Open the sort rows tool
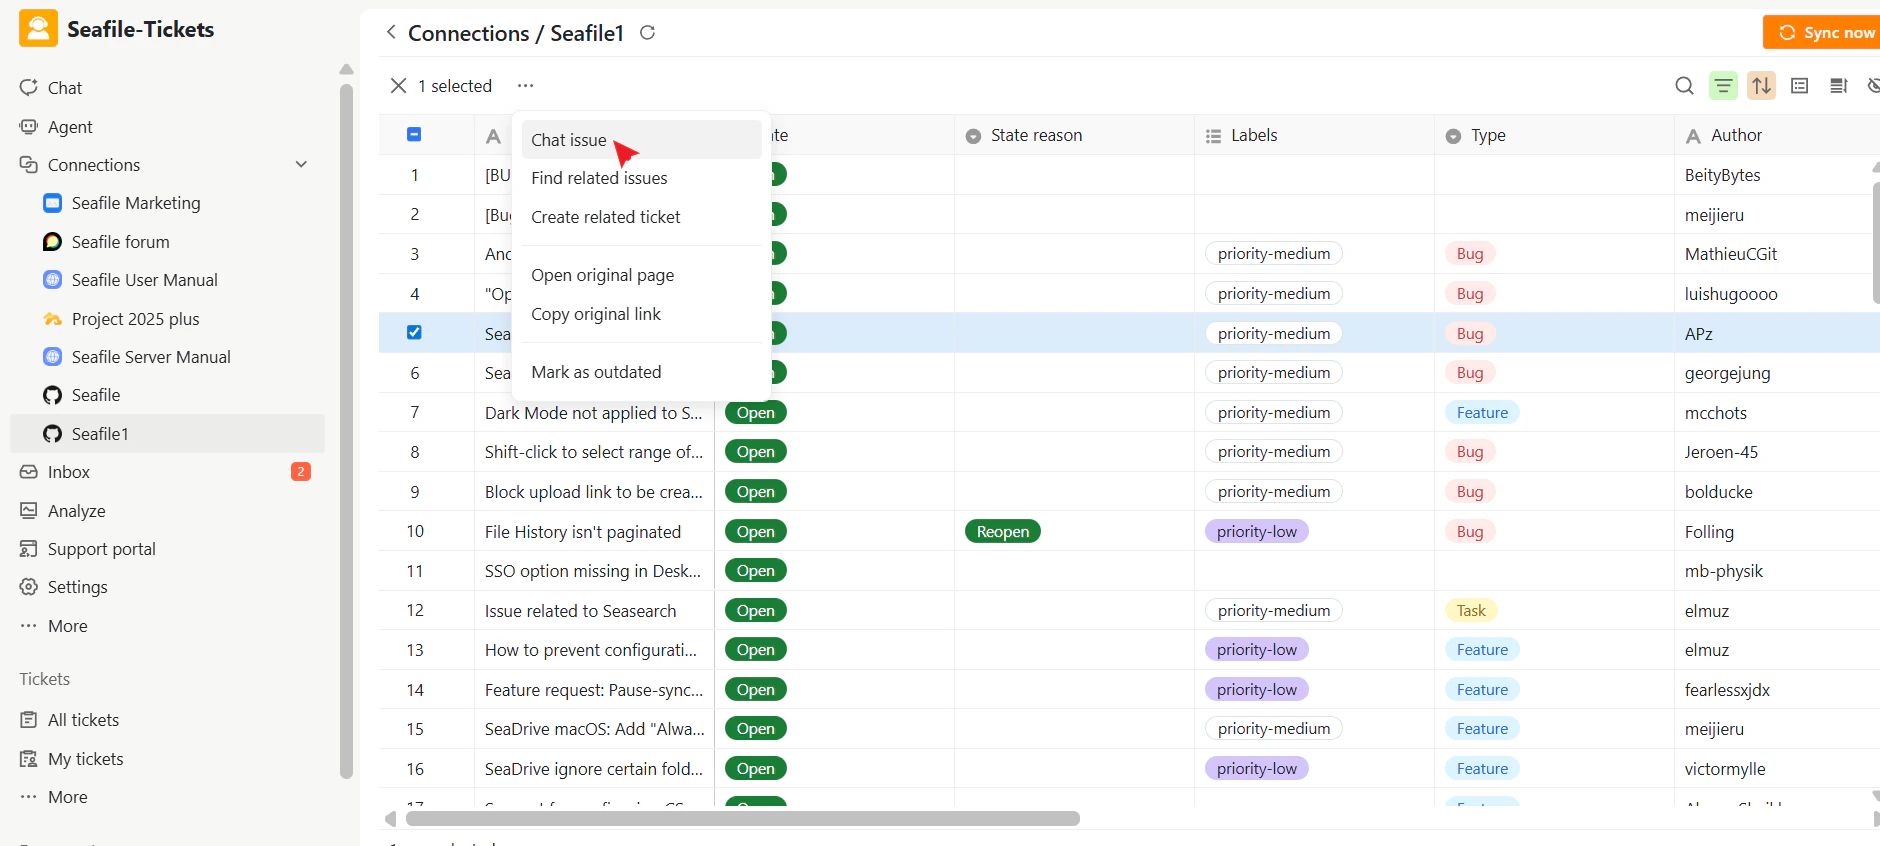 point(1762,86)
